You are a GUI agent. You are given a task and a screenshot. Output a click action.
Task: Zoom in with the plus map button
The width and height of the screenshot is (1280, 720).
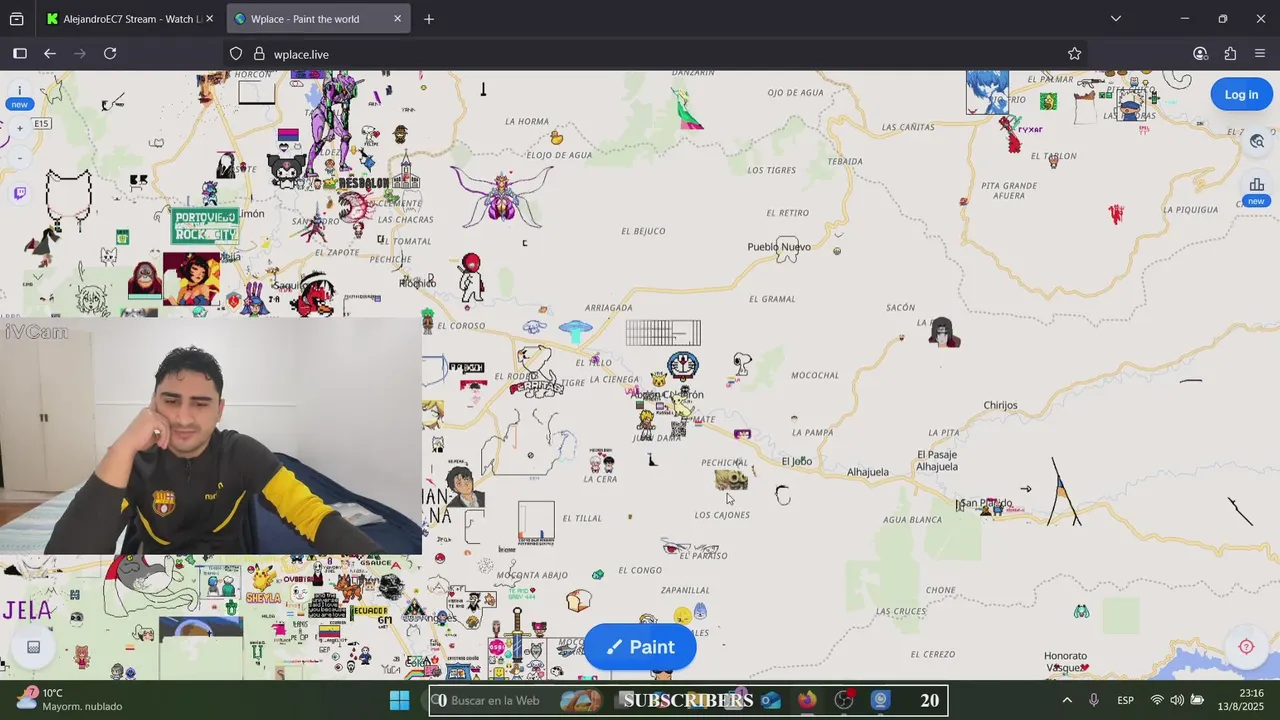click(x=19, y=128)
